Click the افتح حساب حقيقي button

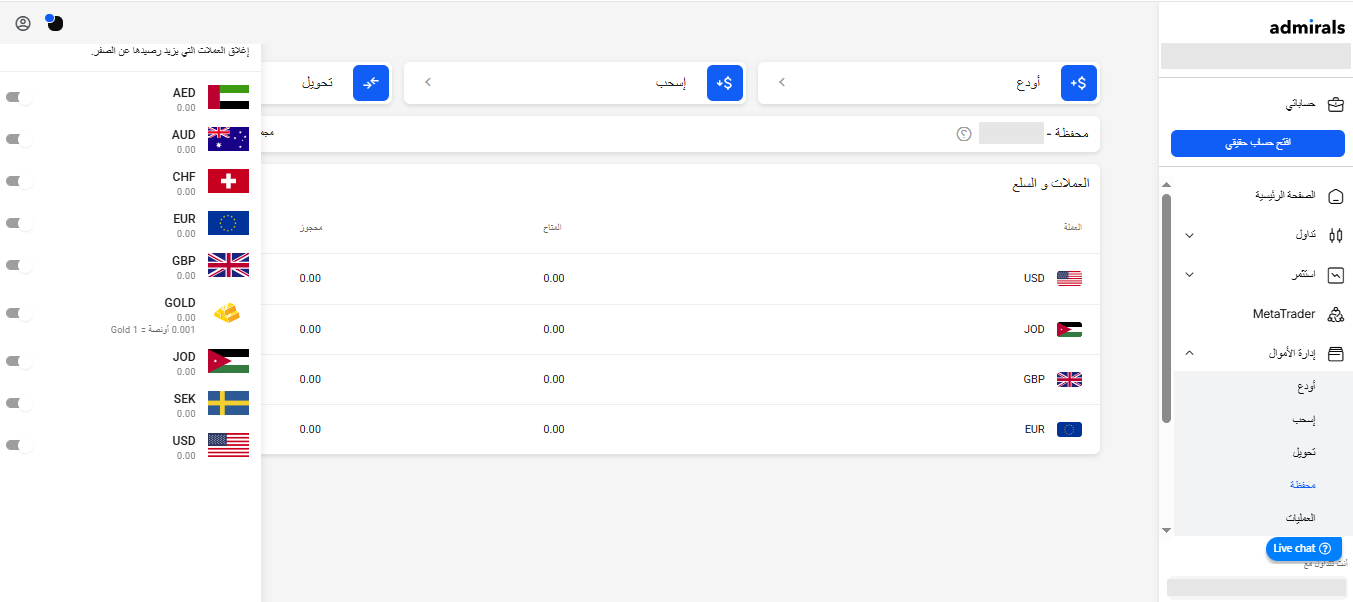pos(1258,144)
